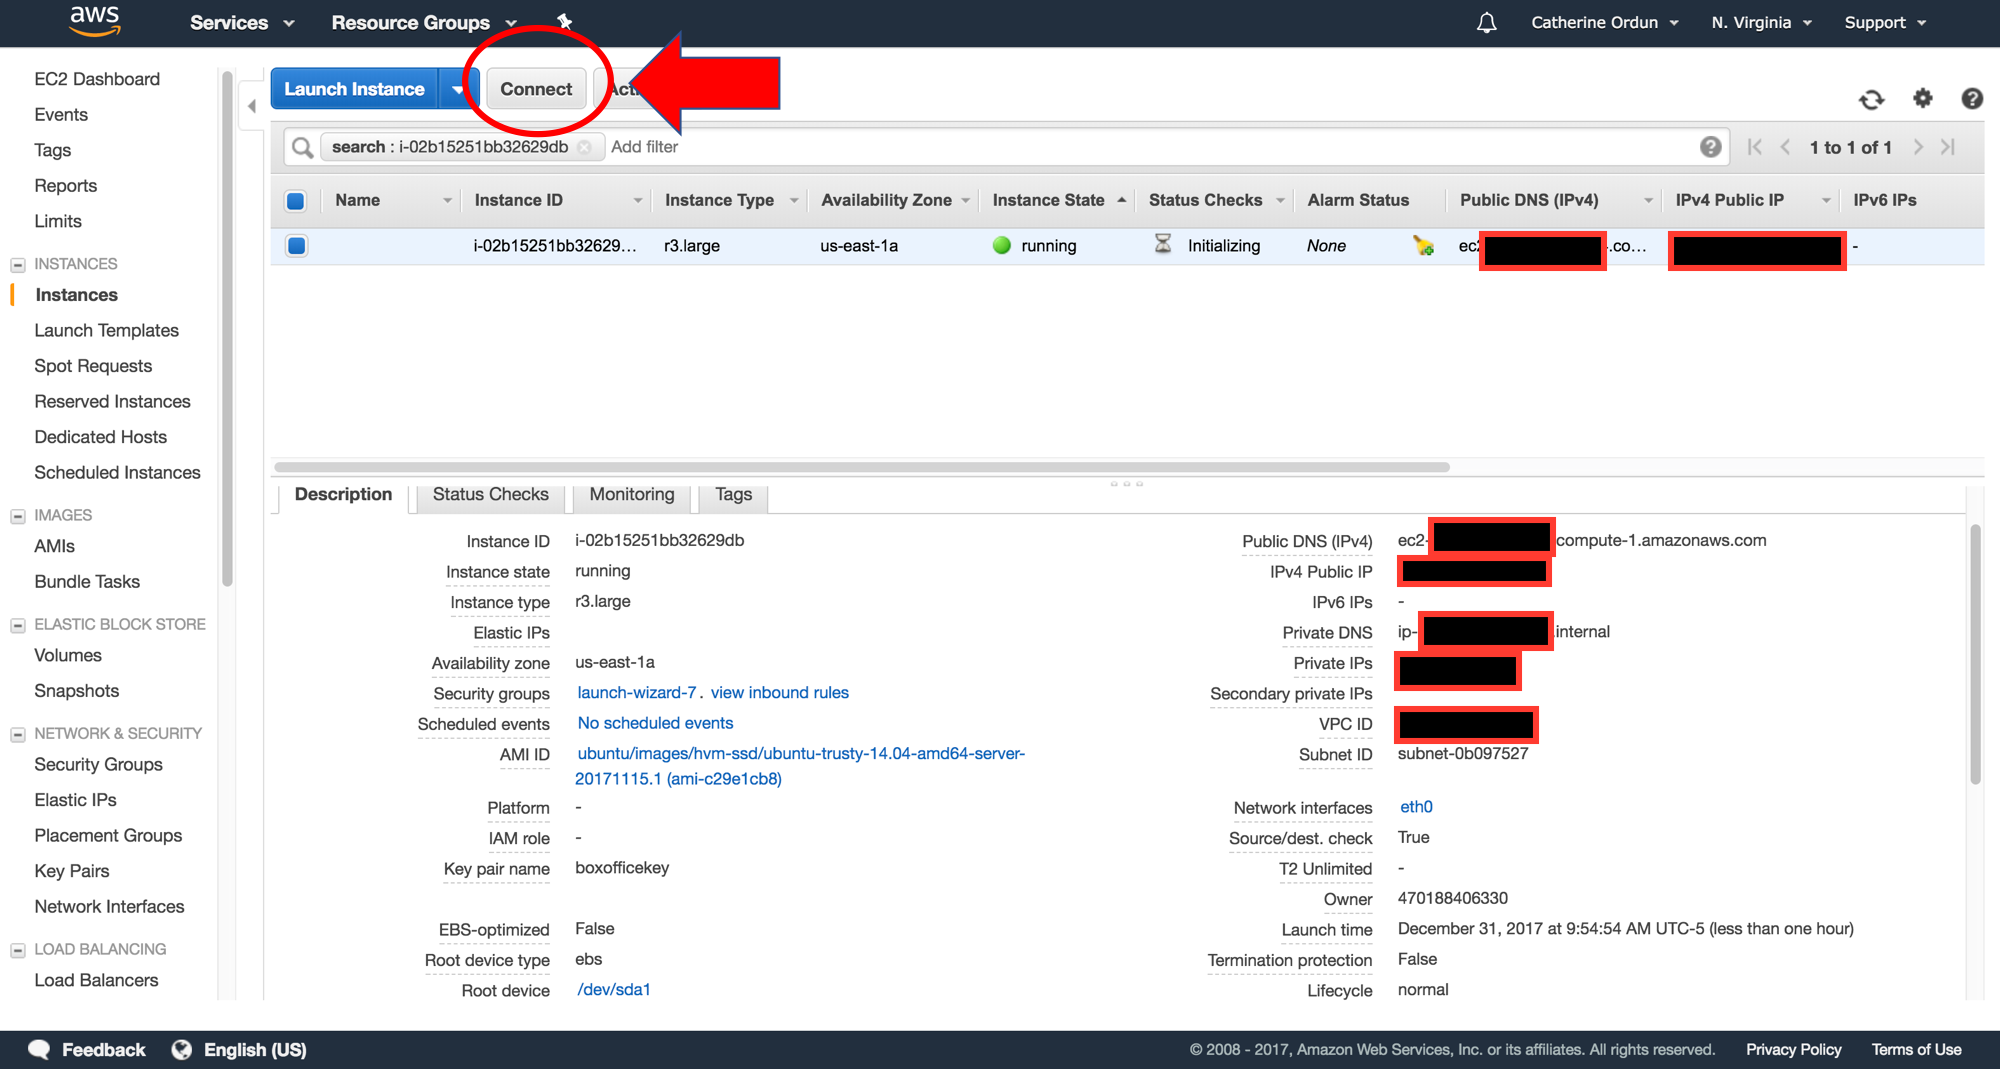Collapse the left navigation pane arrow
The width and height of the screenshot is (2000, 1069).
(252, 105)
